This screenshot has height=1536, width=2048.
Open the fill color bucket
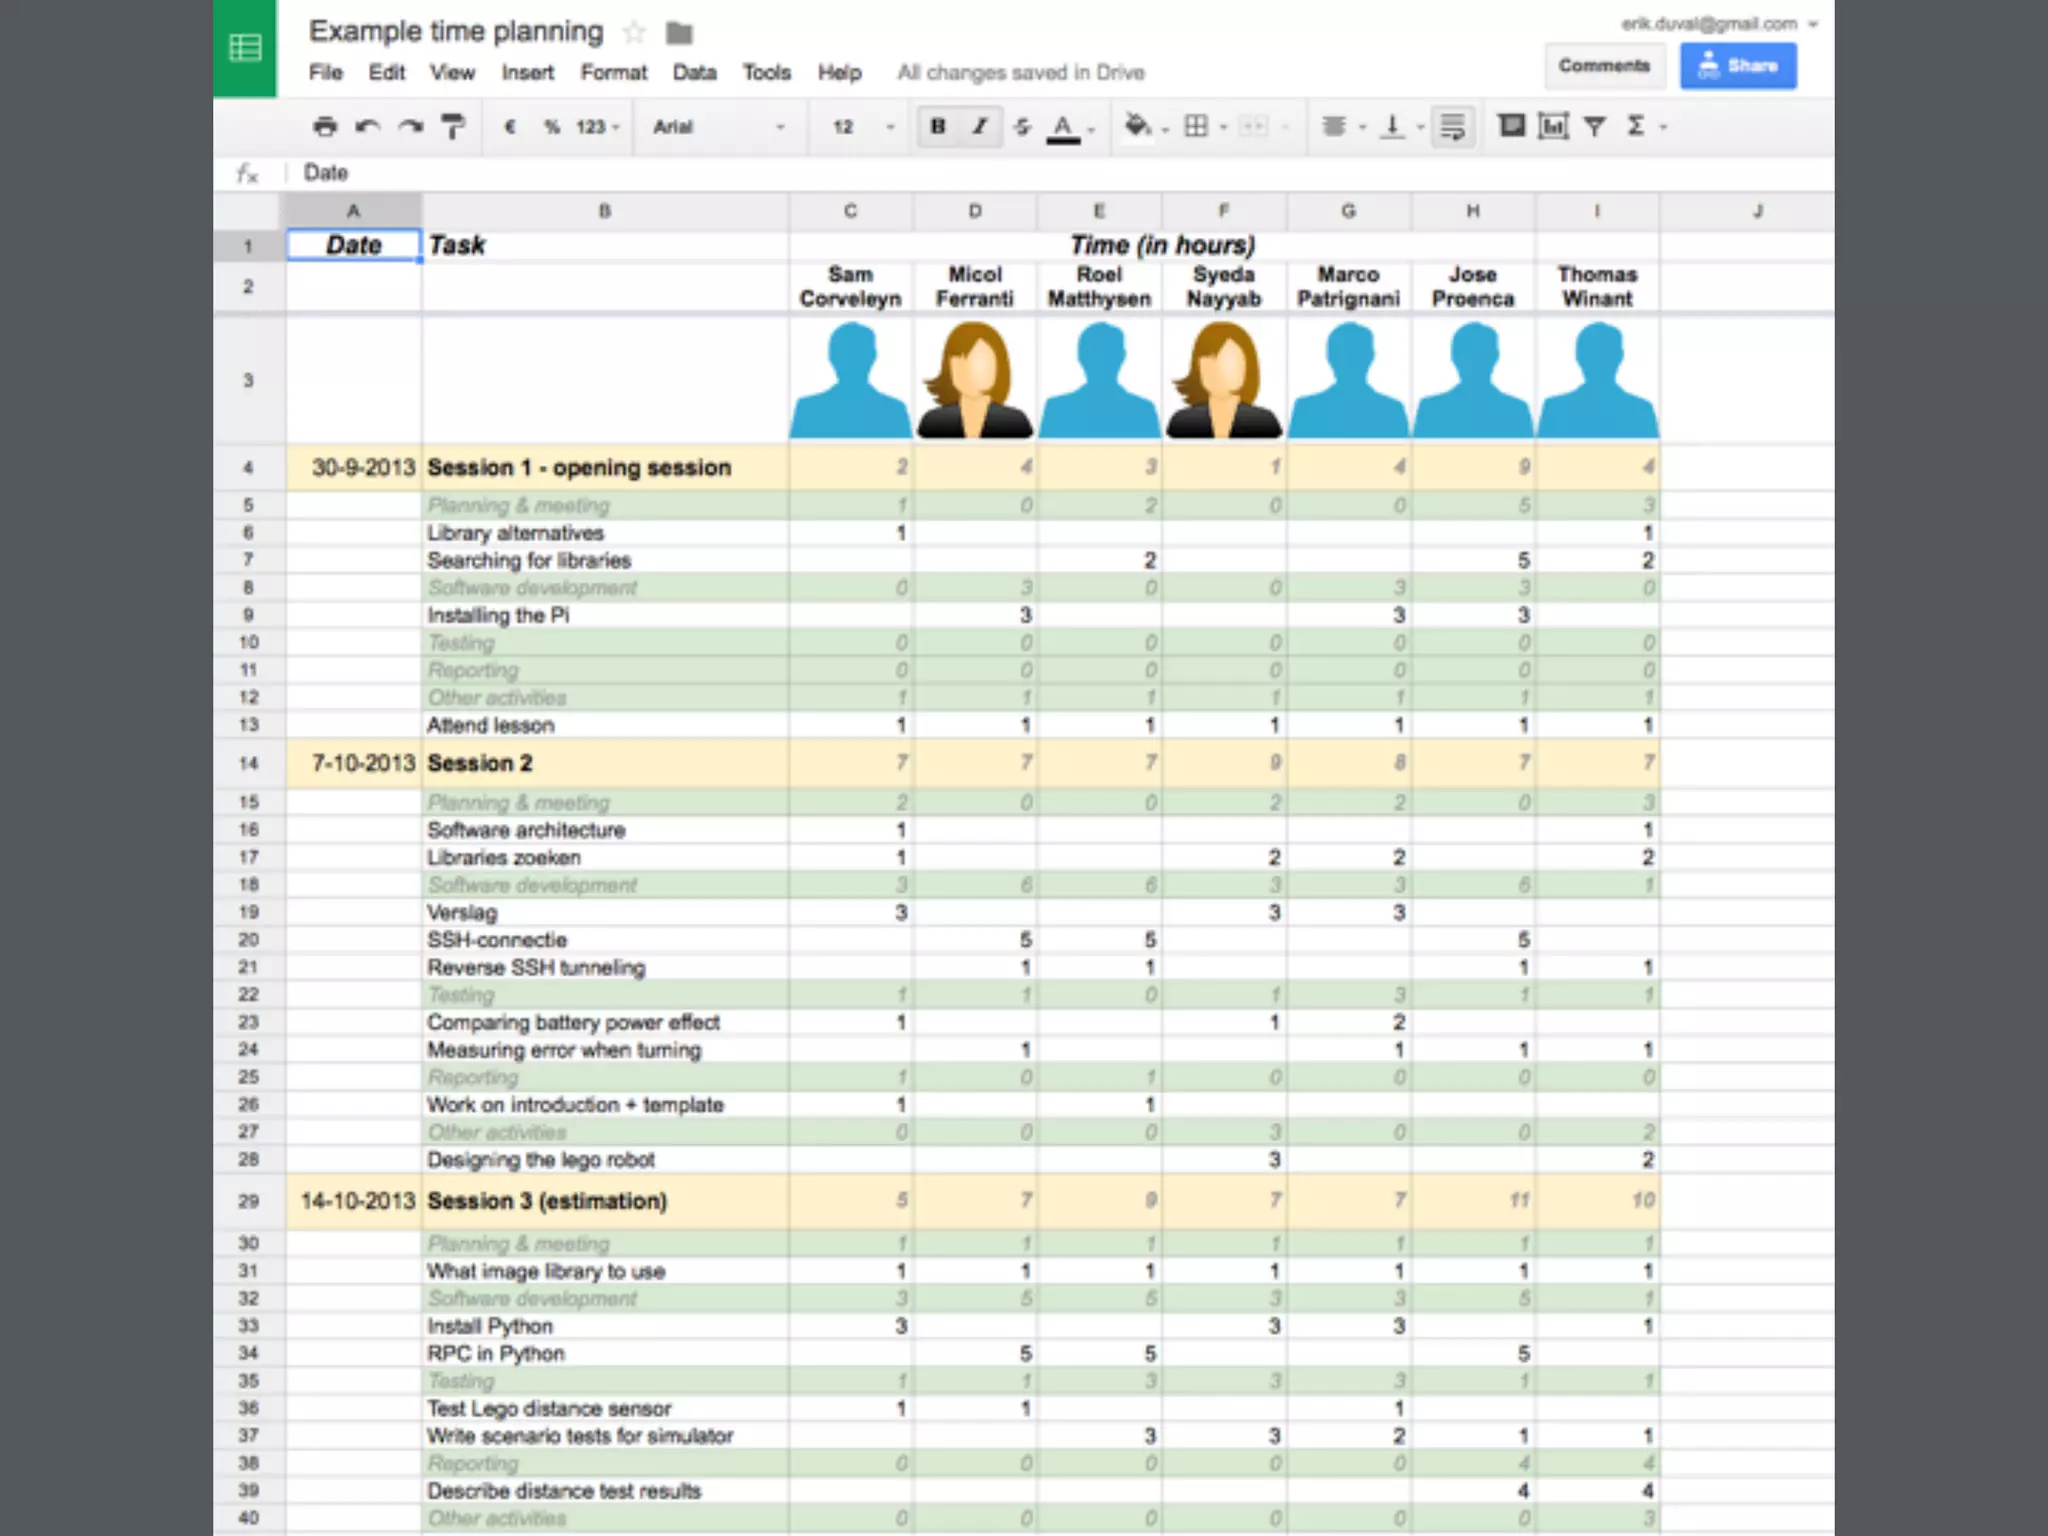1137,126
